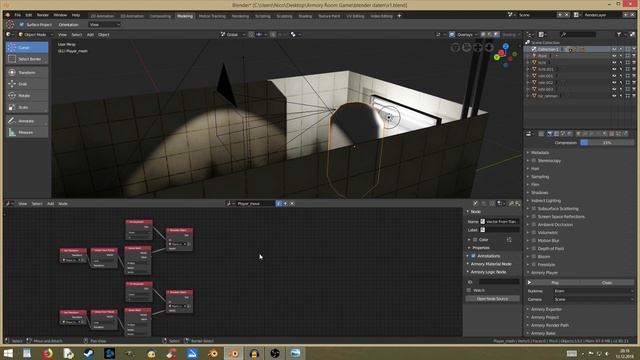Expand the Armory Exporter panel
Image resolution: width=640 pixels, height=360 pixels.
tap(547, 309)
